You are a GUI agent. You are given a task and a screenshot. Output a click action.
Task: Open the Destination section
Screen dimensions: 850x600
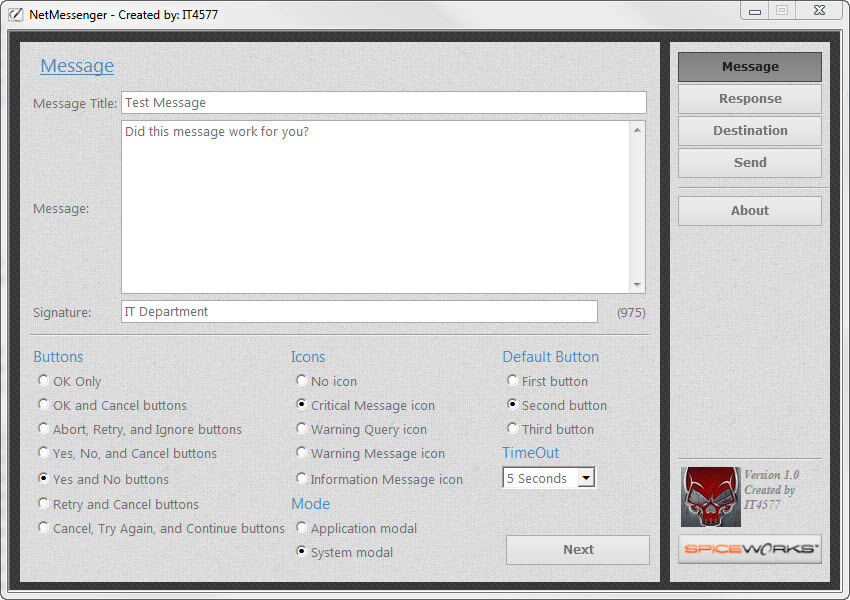749,130
